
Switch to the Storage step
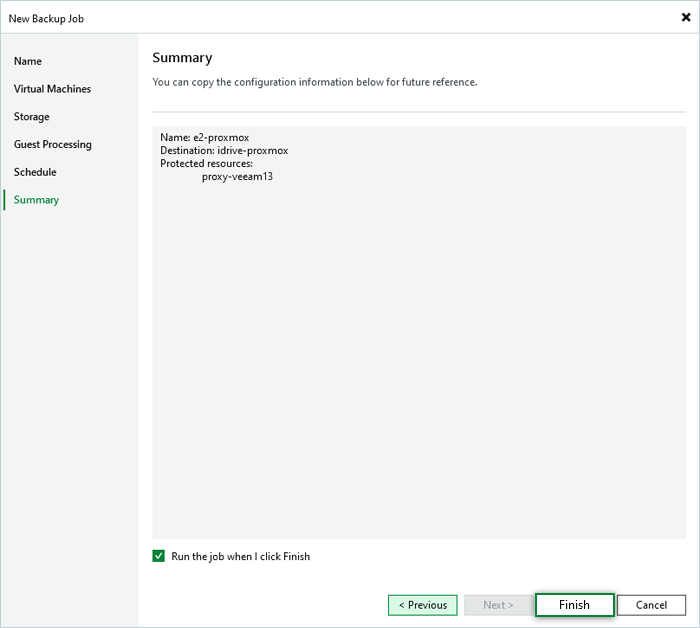32,117
